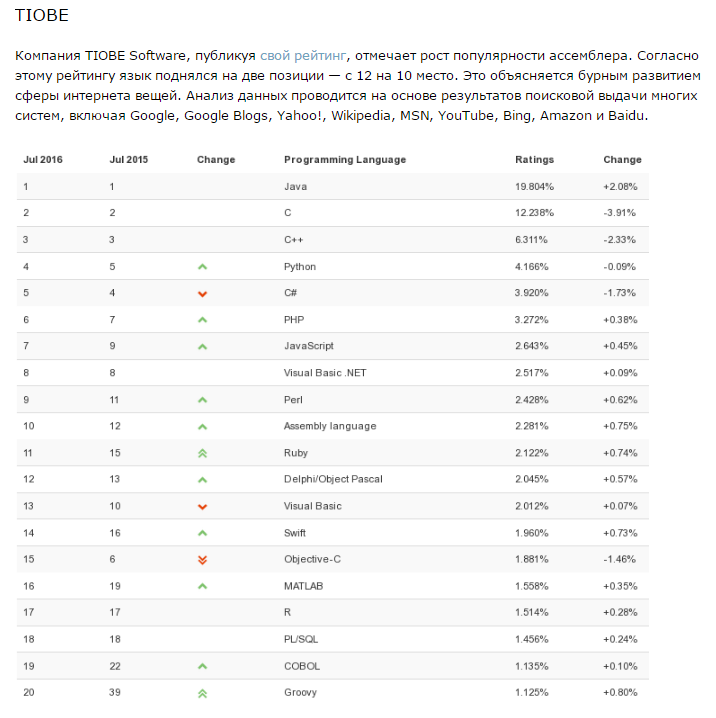716x718 pixels.
Task: Click the "Jul 2015" column header
Action: [x=129, y=160]
